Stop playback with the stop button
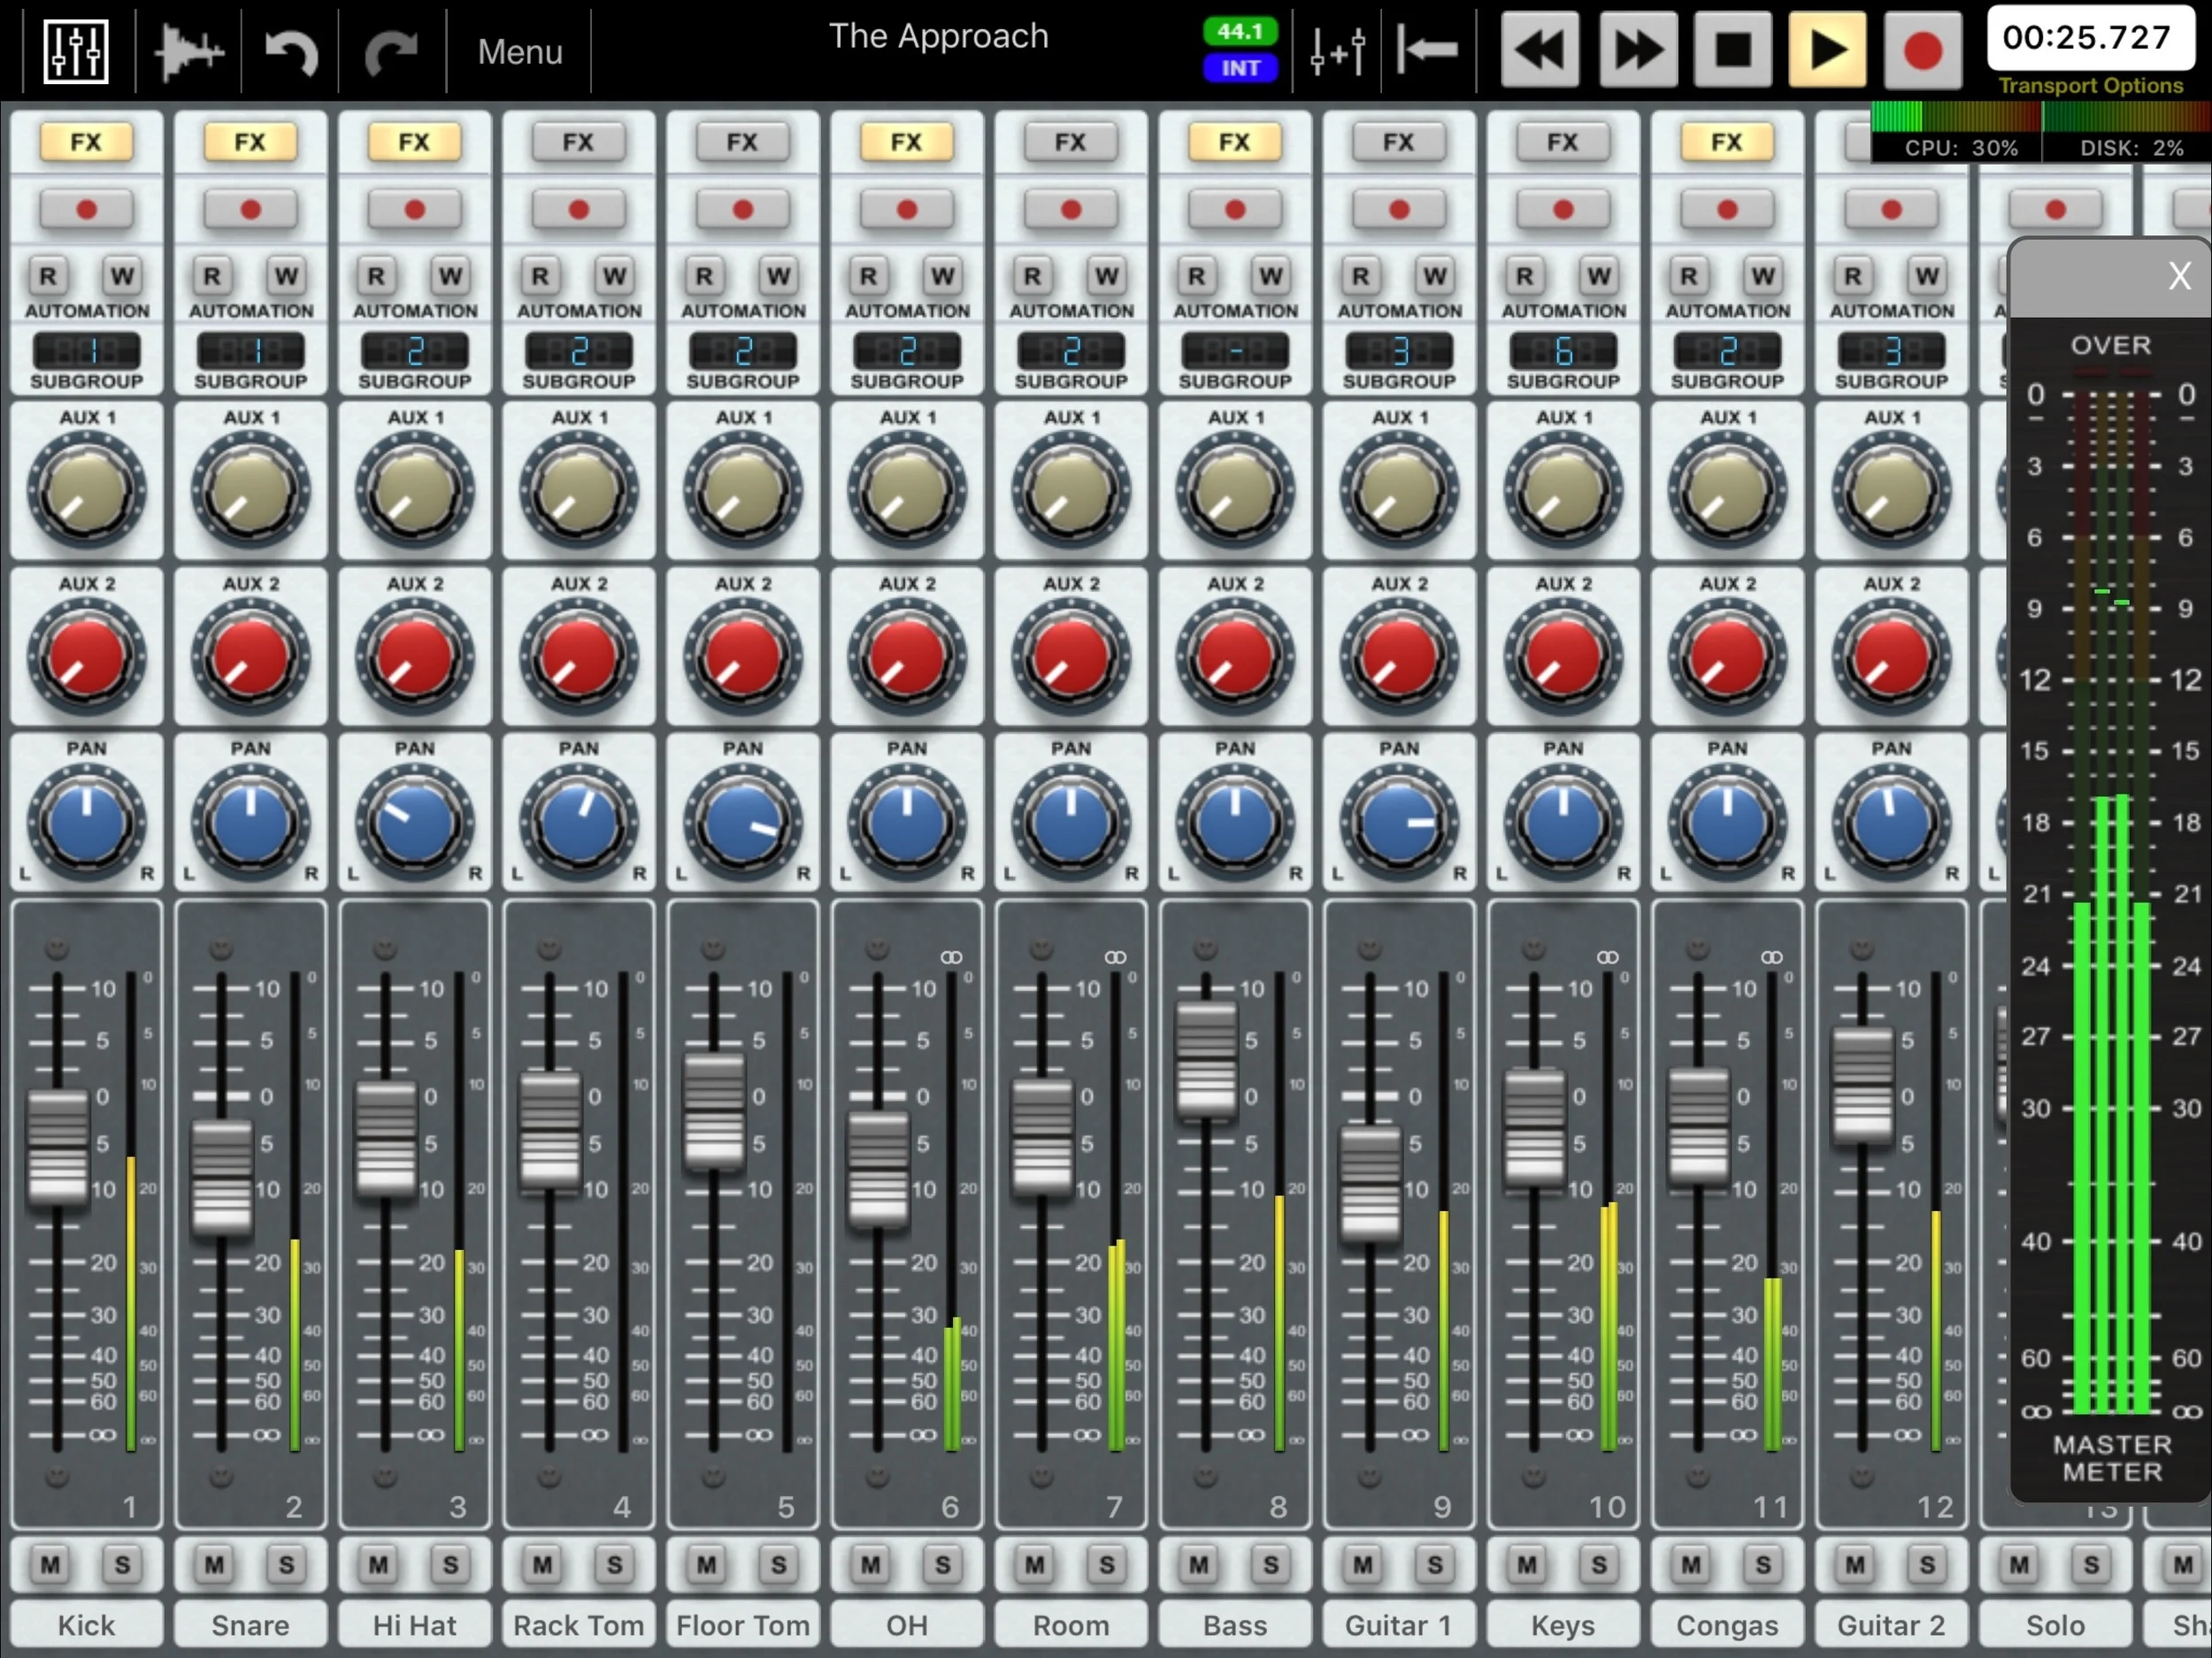The width and height of the screenshot is (2212, 1658). point(1733,50)
